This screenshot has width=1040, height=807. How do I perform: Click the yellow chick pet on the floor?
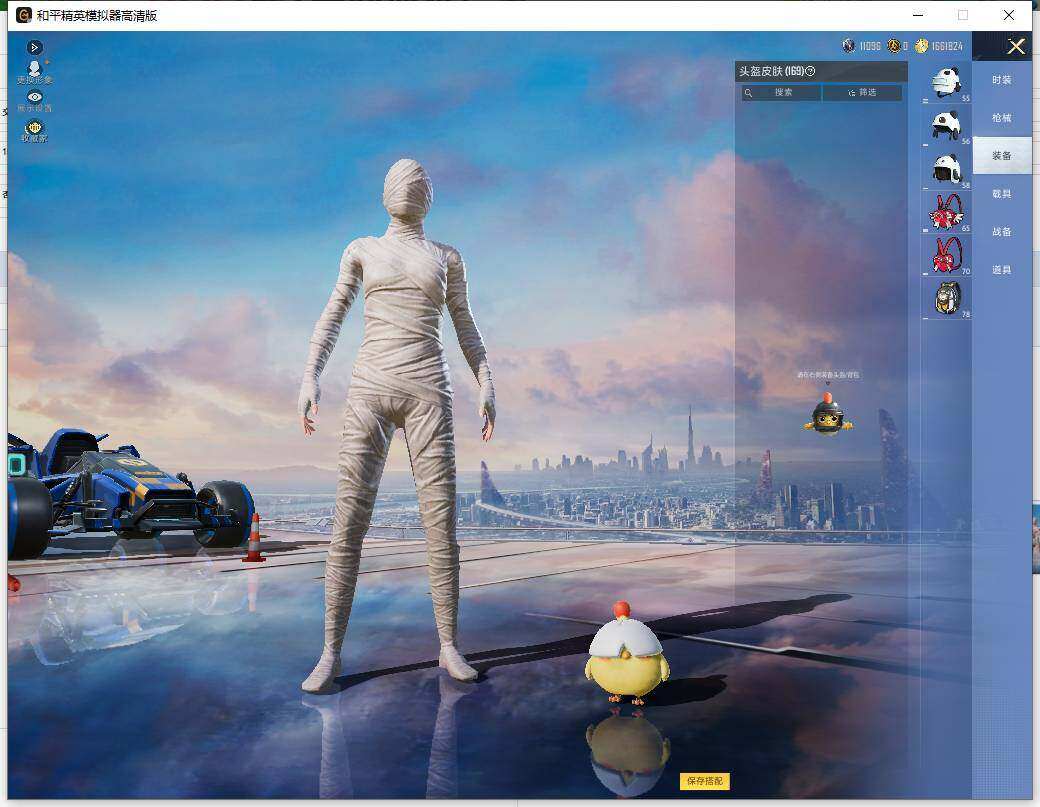pos(626,653)
